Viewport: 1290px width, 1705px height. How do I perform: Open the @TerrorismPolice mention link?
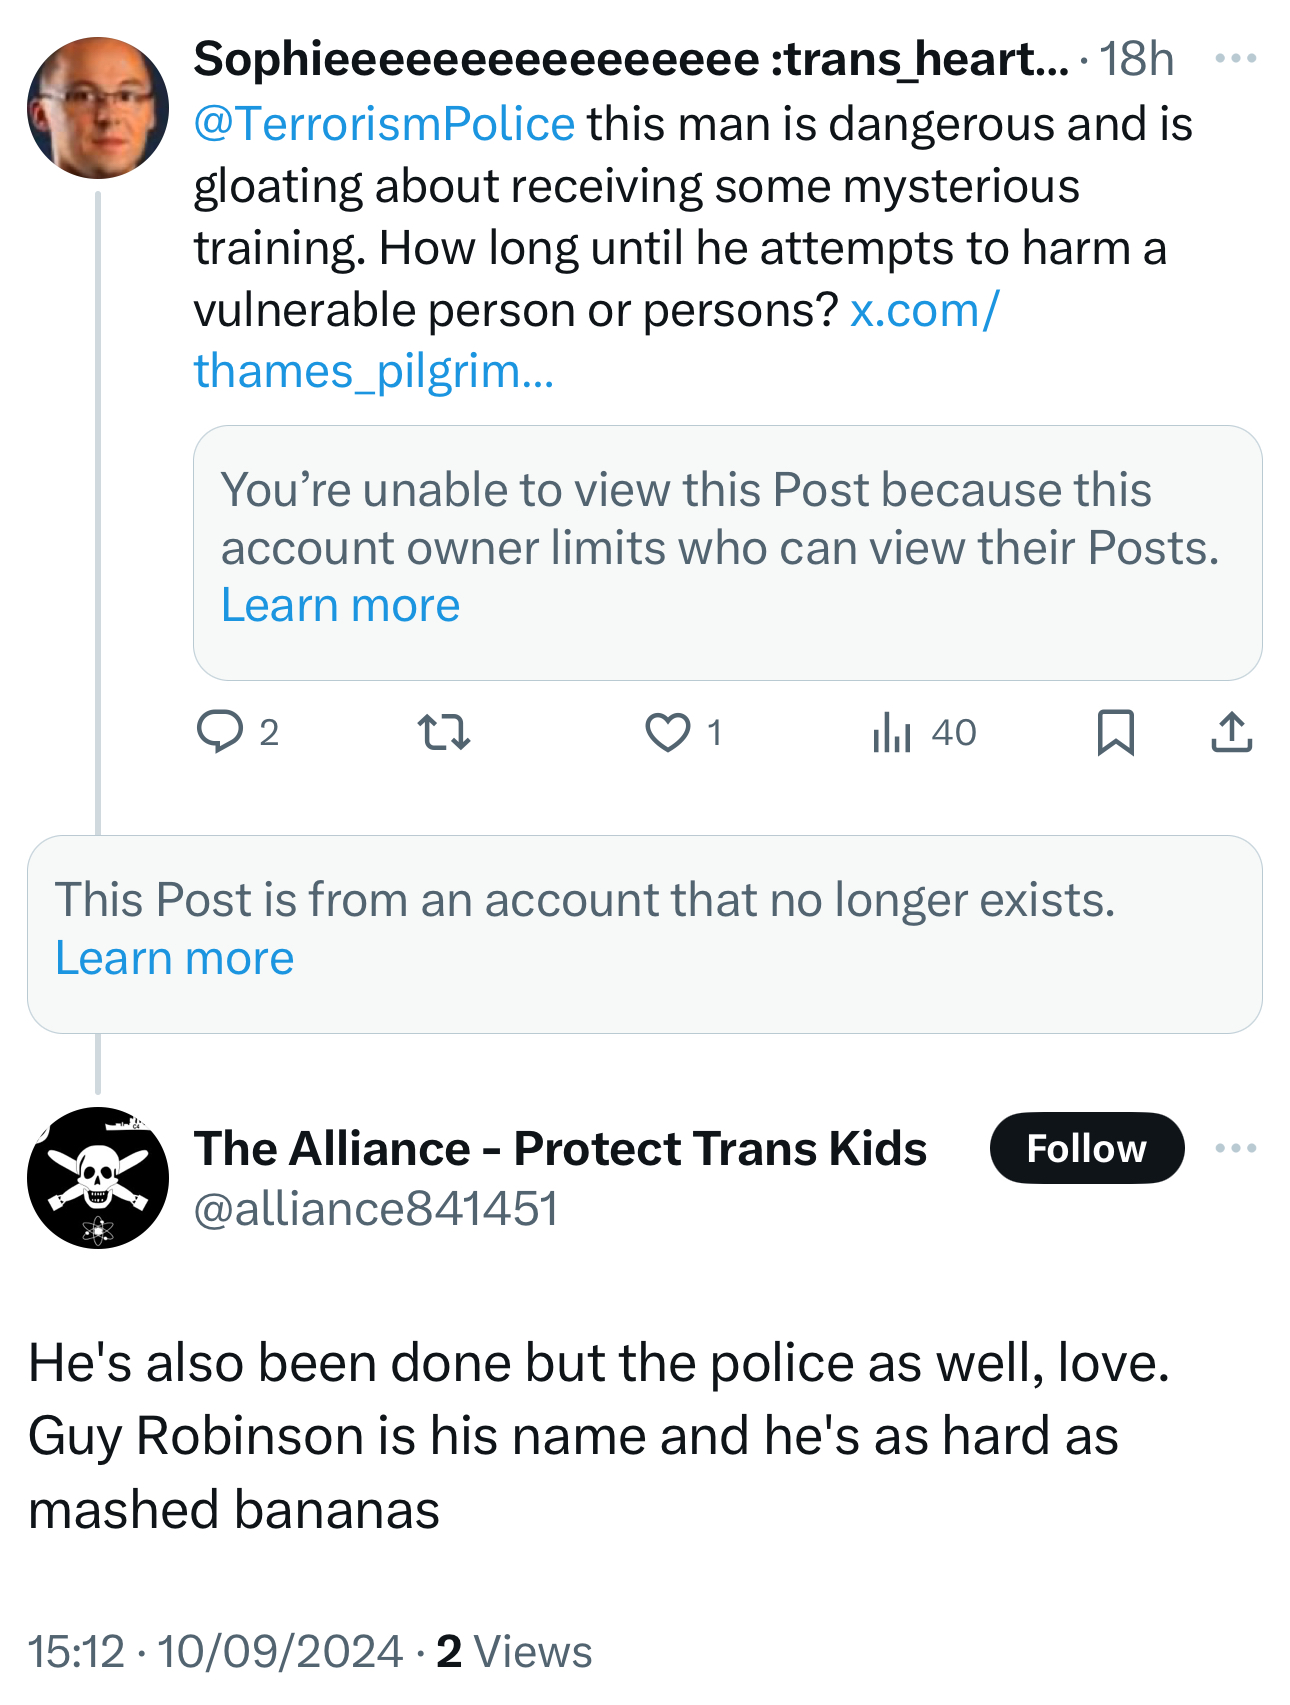[384, 125]
